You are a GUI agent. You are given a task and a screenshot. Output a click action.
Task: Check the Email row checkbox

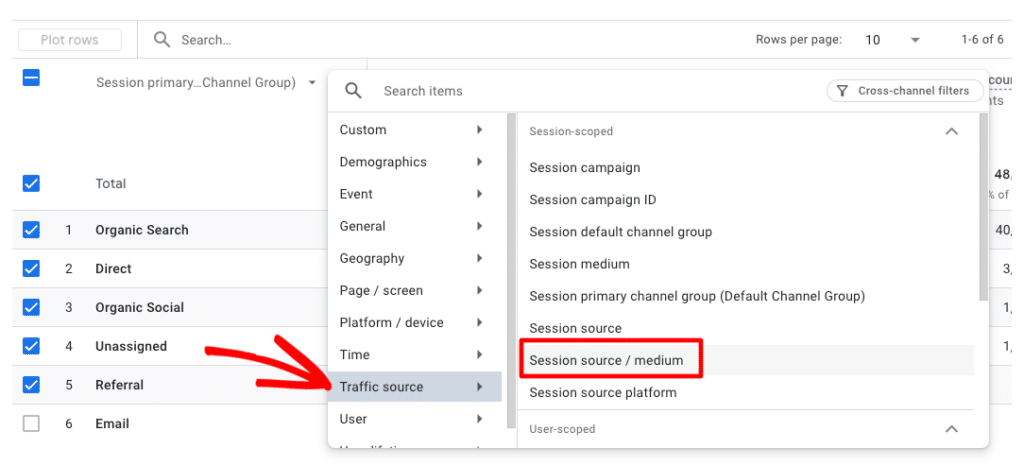point(31,423)
